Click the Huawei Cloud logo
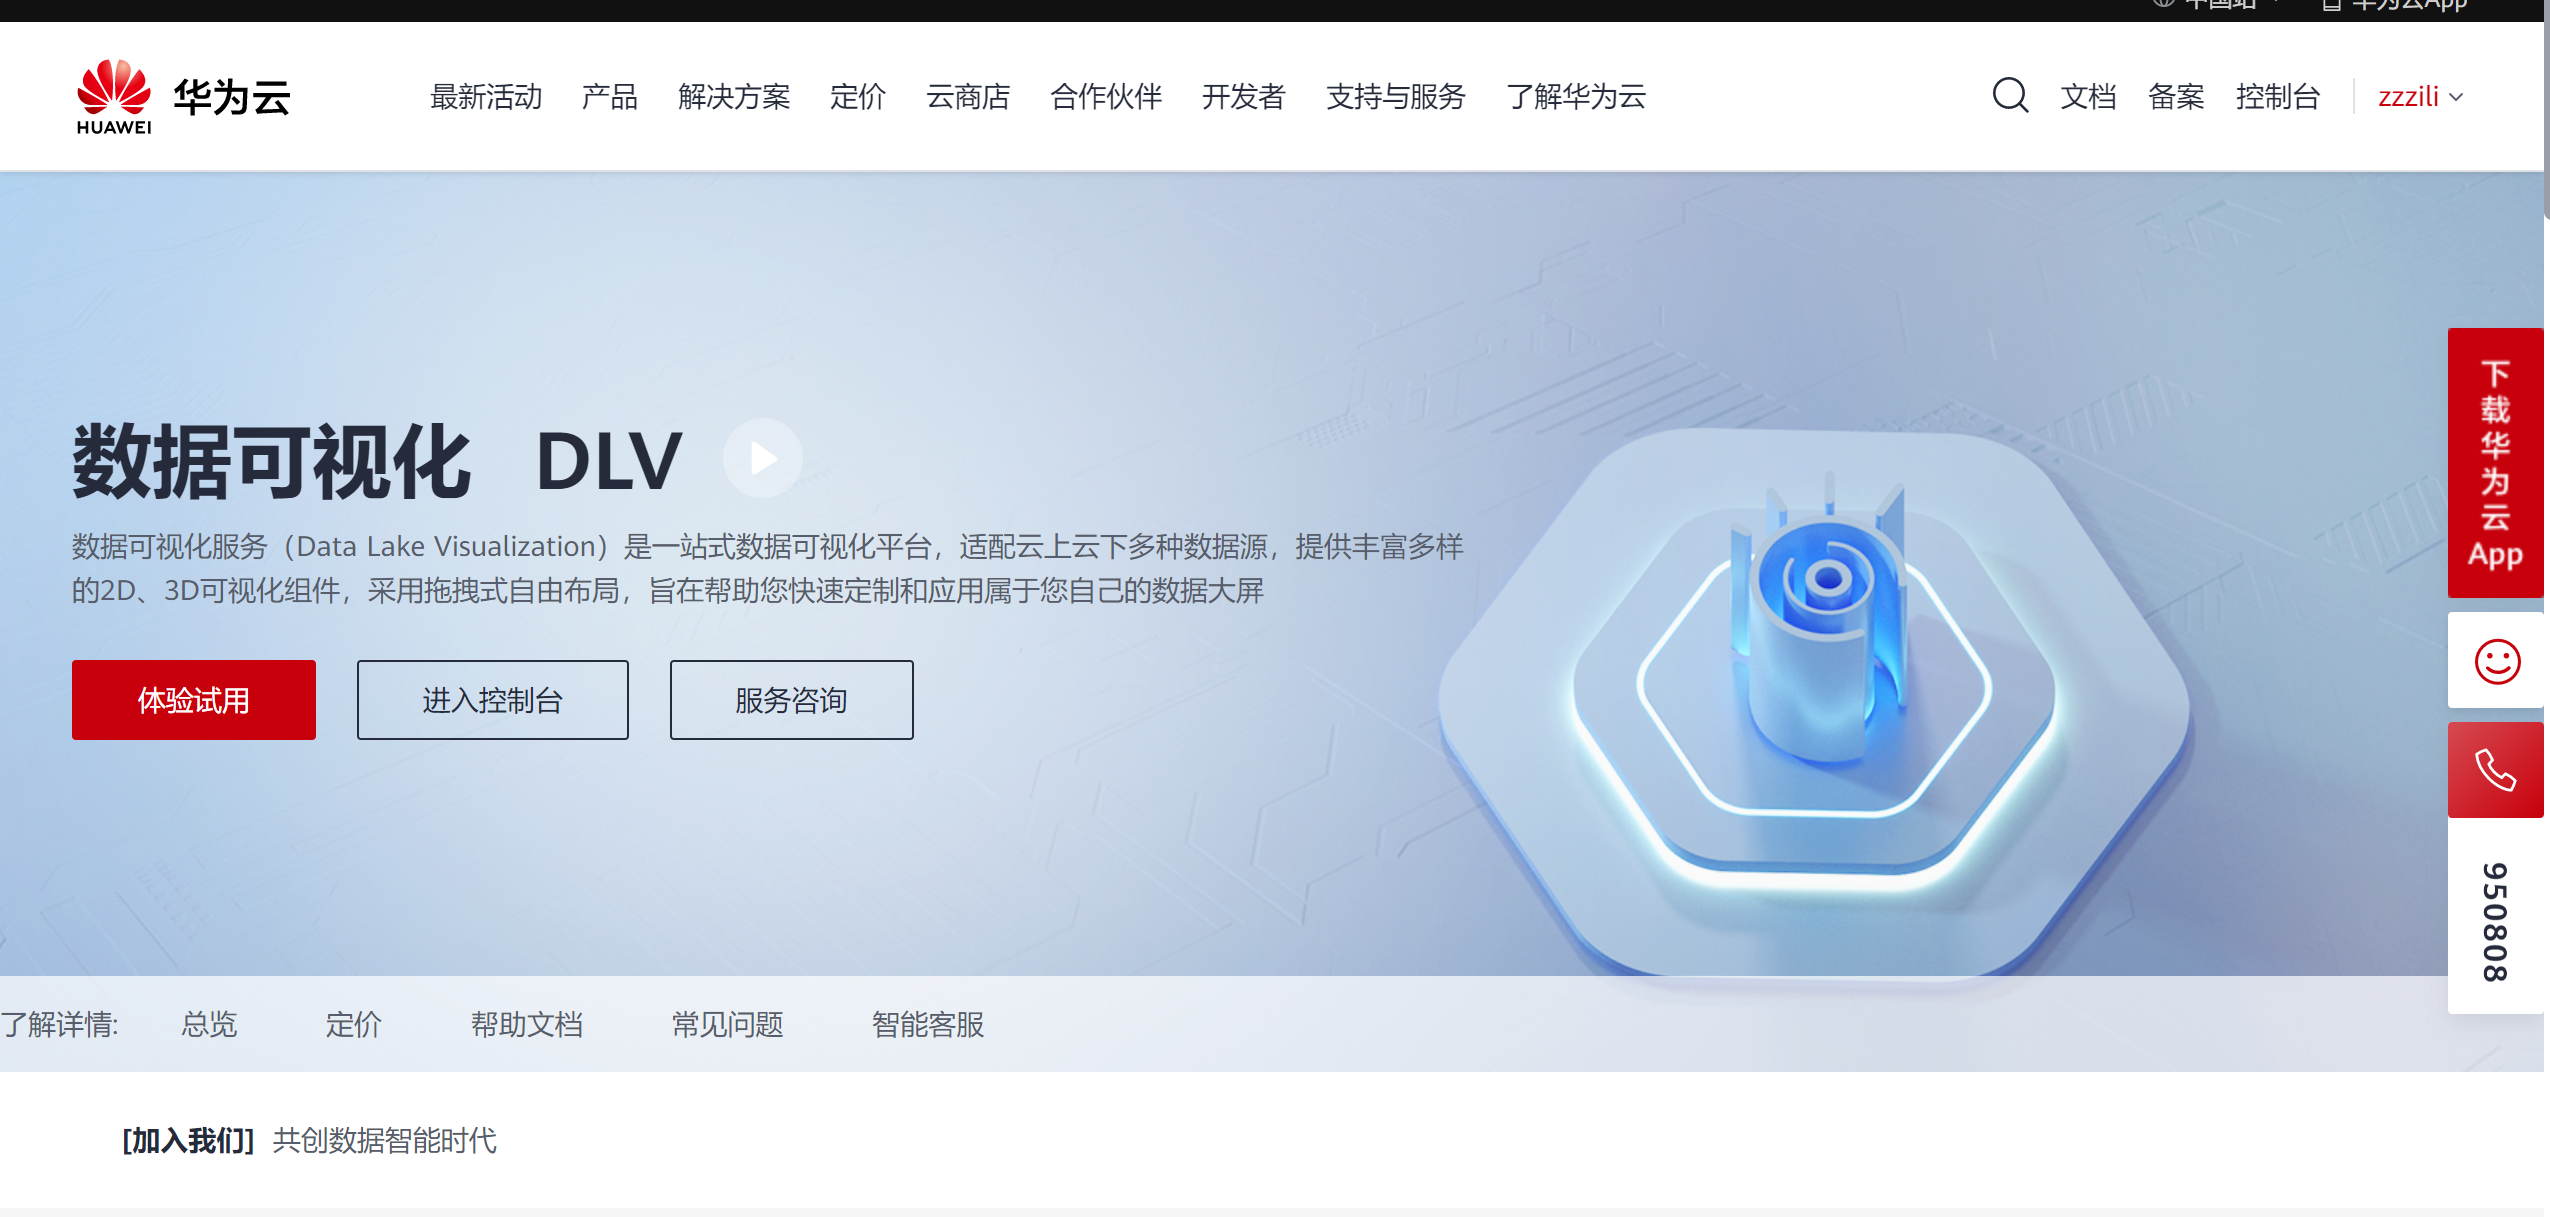The image size is (2550, 1217). point(183,97)
